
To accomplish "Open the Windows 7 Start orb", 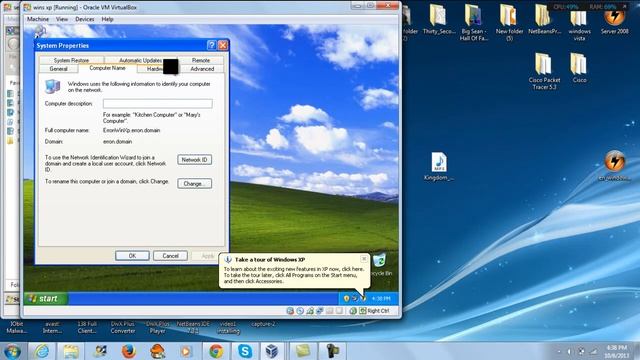I will point(12,351).
